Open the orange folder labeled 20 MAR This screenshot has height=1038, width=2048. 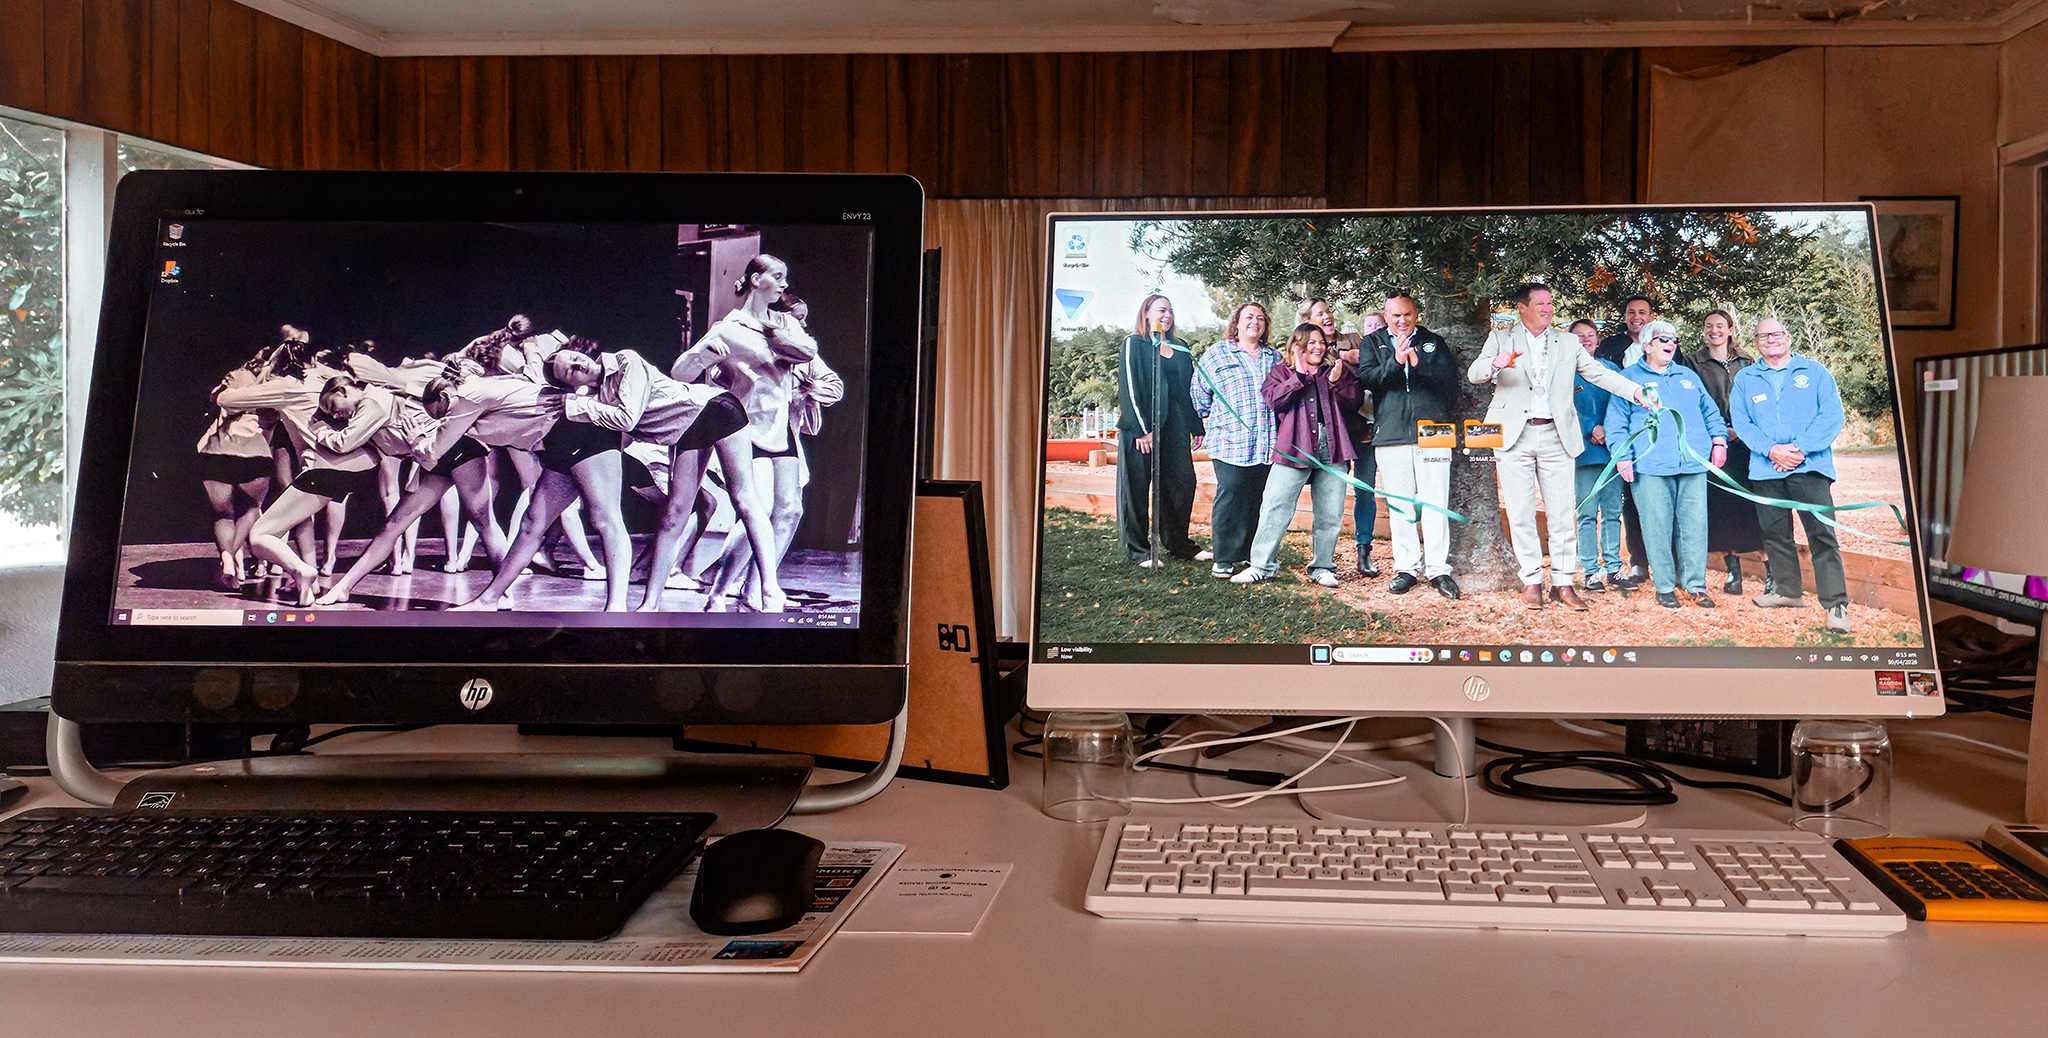click(x=1482, y=434)
